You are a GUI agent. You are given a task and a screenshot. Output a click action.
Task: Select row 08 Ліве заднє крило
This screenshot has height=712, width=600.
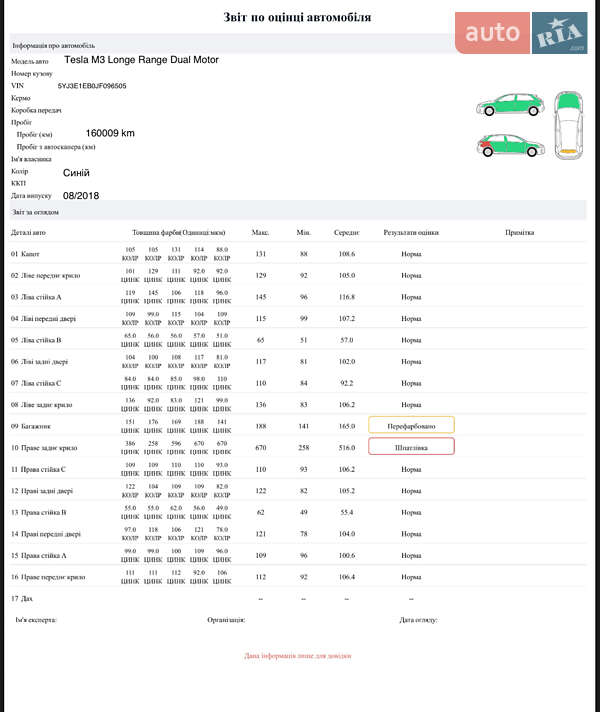coord(298,404)
